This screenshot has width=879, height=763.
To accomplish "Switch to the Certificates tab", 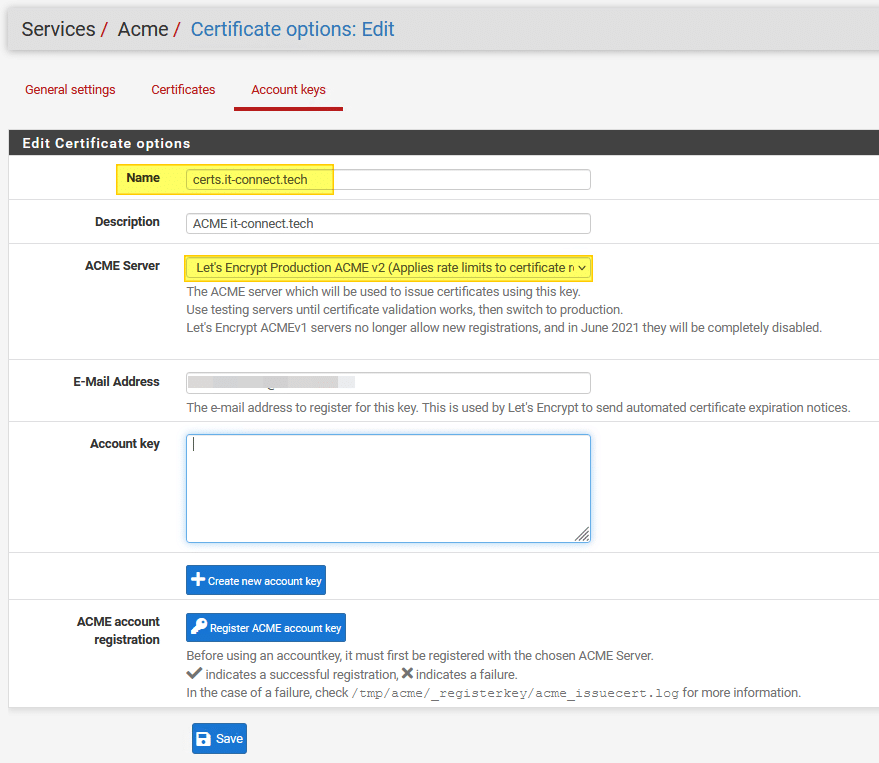I will click(x=183, y=89).
